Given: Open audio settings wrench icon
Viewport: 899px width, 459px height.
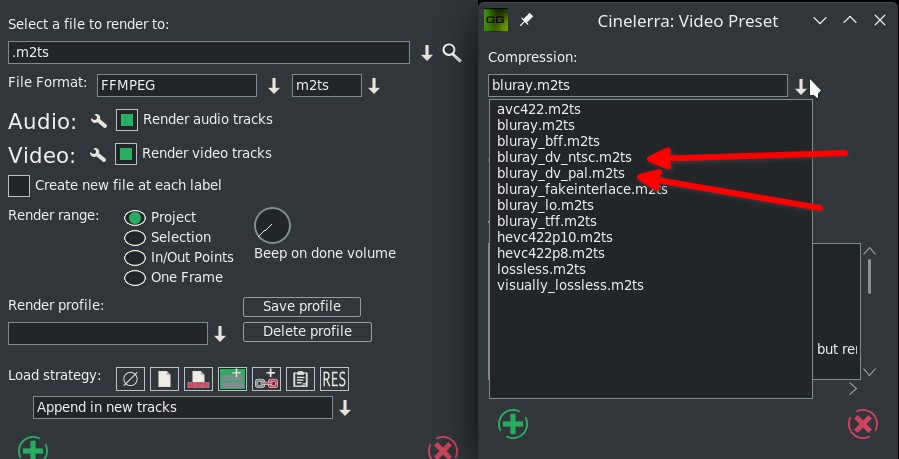Looking at the screenshot, I should click(98, 121).
